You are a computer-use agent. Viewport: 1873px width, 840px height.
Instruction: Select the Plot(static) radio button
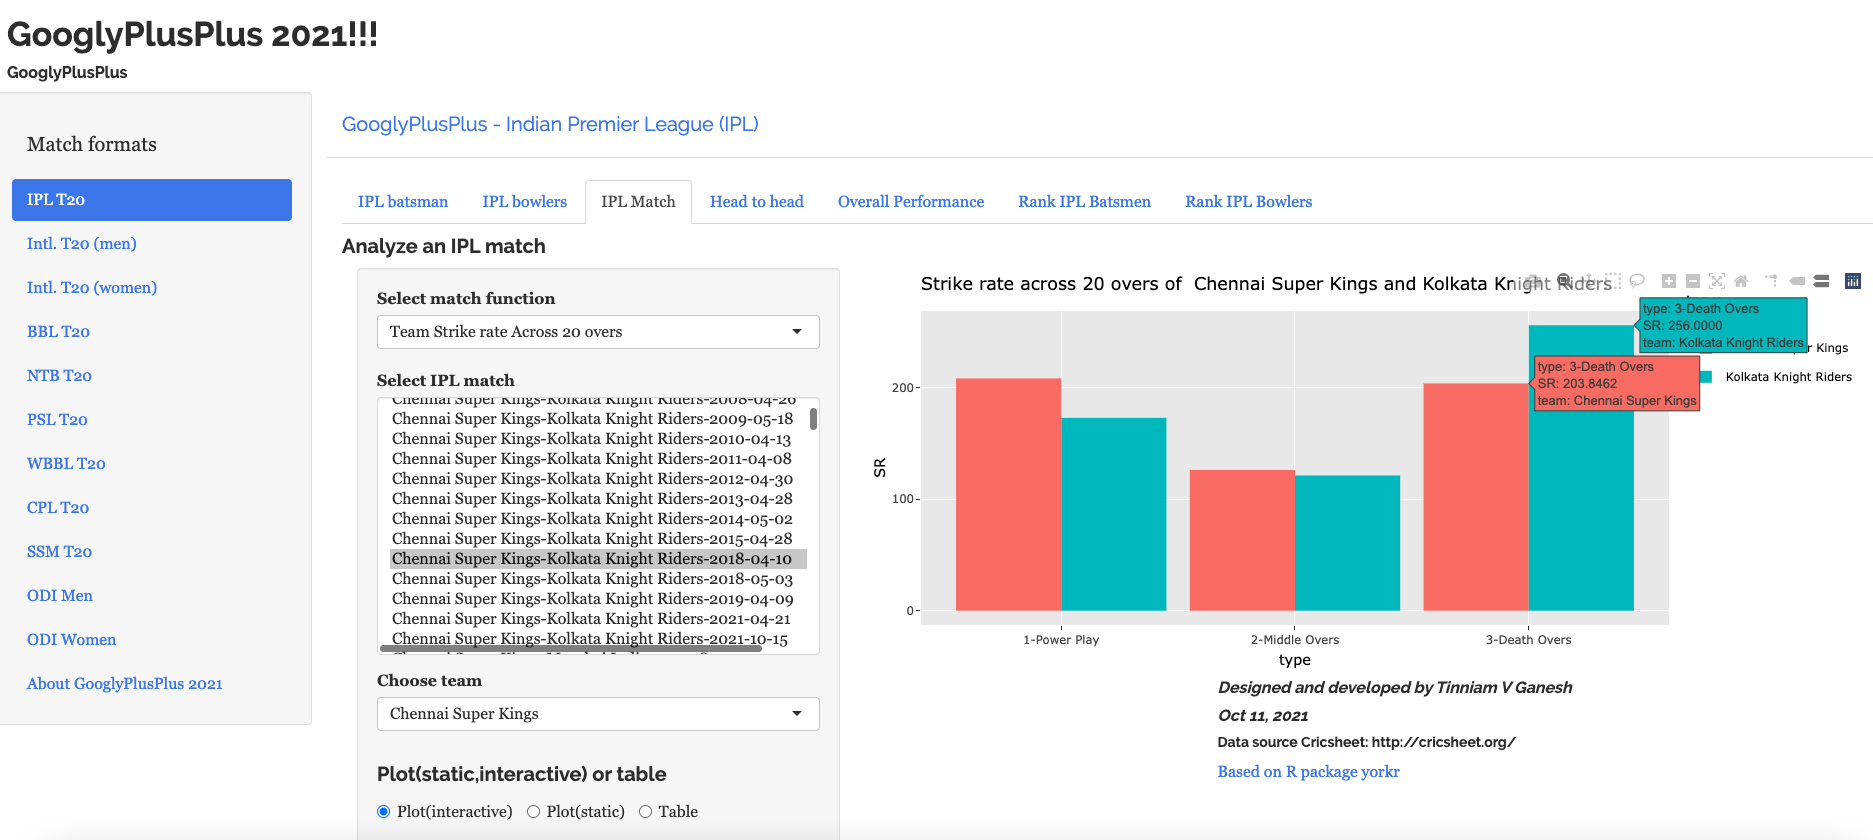(x=534, y=812)
